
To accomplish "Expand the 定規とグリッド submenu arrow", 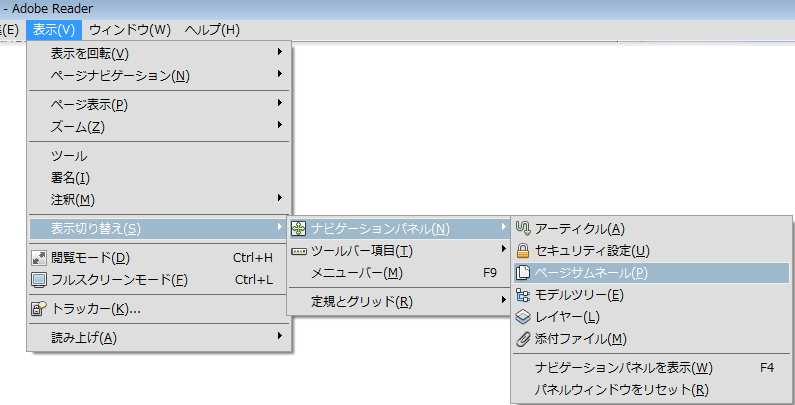I will [x=503, y=300].
